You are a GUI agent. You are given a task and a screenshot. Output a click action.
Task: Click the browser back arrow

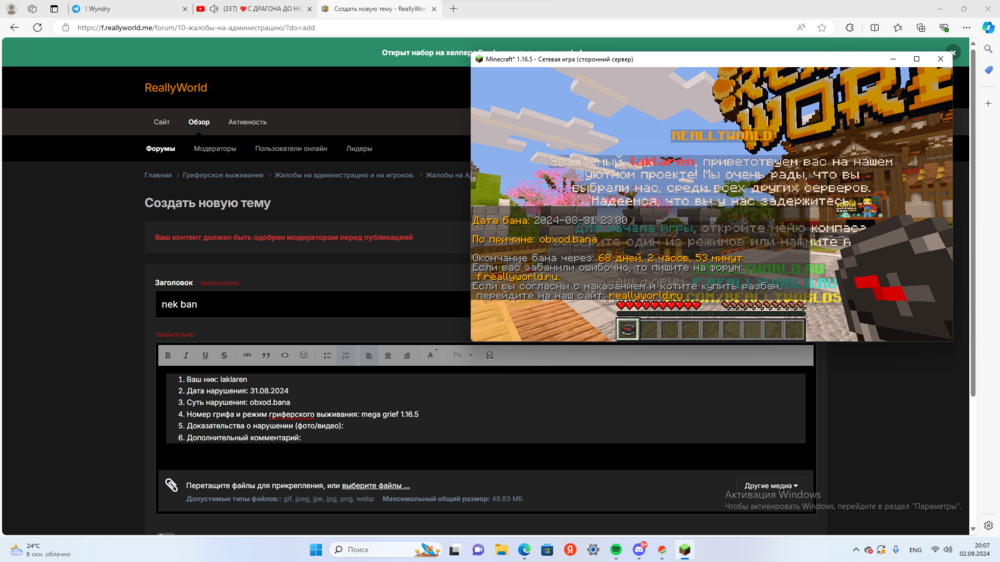click(x=15, y=27)
